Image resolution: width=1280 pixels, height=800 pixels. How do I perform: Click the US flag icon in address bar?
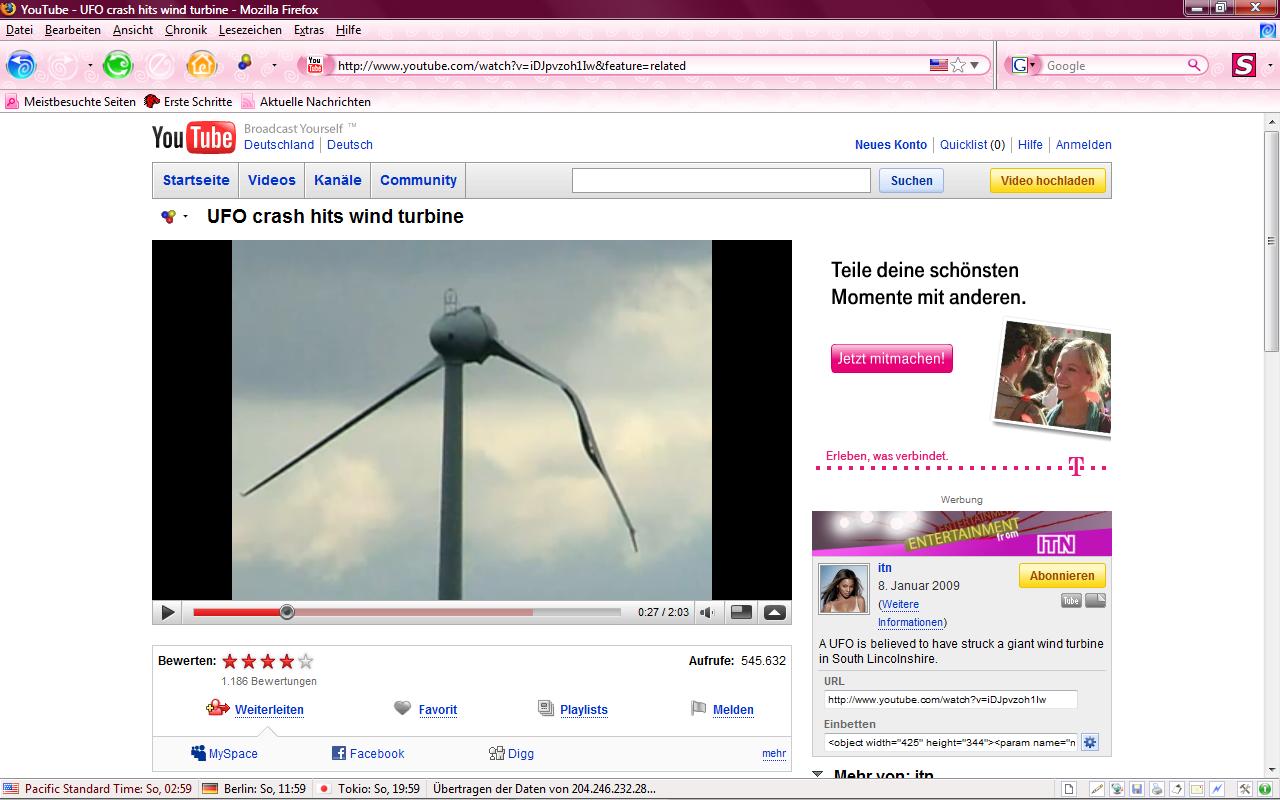tap(938, 65)
